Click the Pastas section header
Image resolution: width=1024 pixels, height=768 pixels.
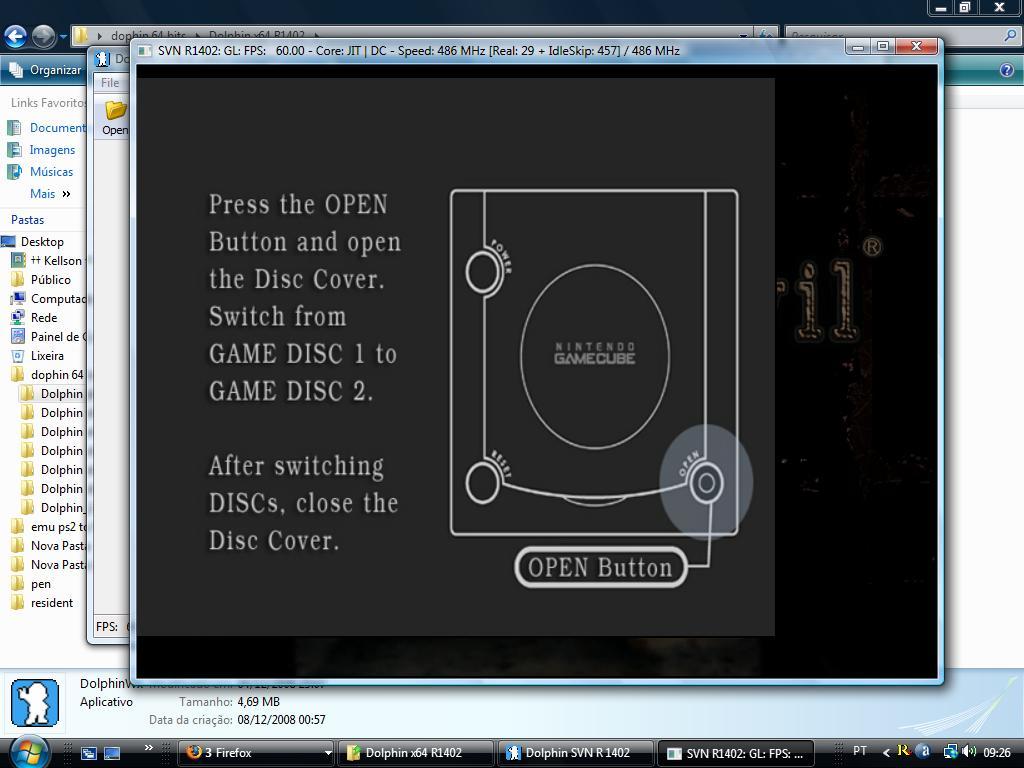click(x=27, y=219)
